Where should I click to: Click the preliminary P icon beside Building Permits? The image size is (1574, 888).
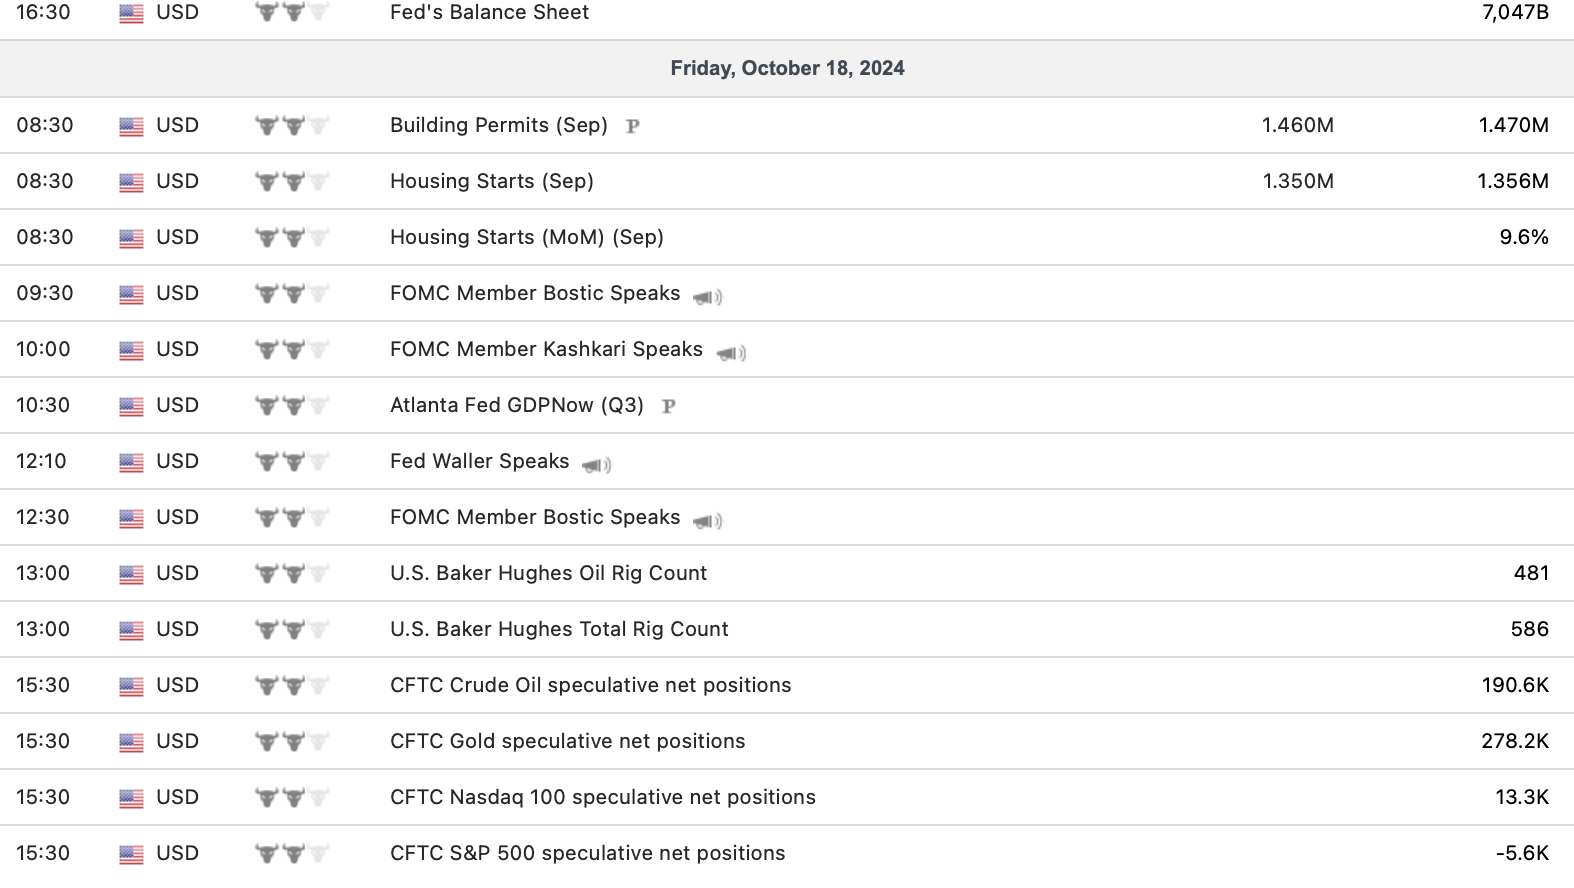(632, 126)
